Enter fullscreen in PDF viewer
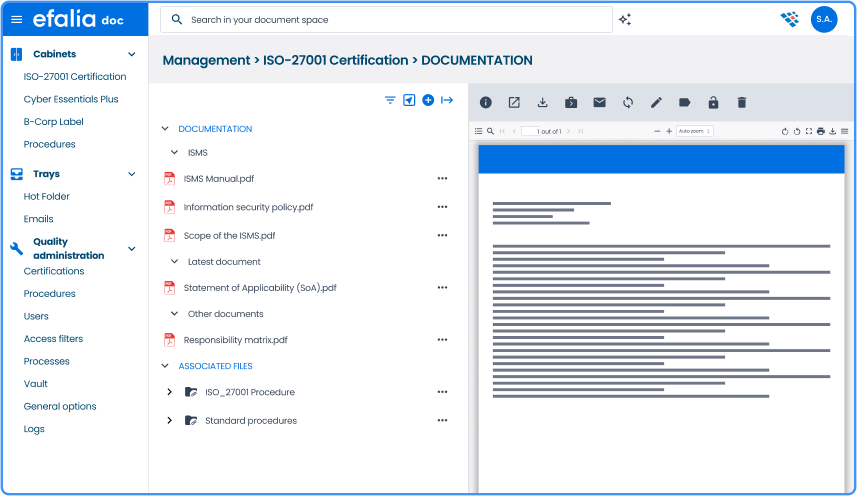Screen dimensions: 857x496 (x=808, y=131)
